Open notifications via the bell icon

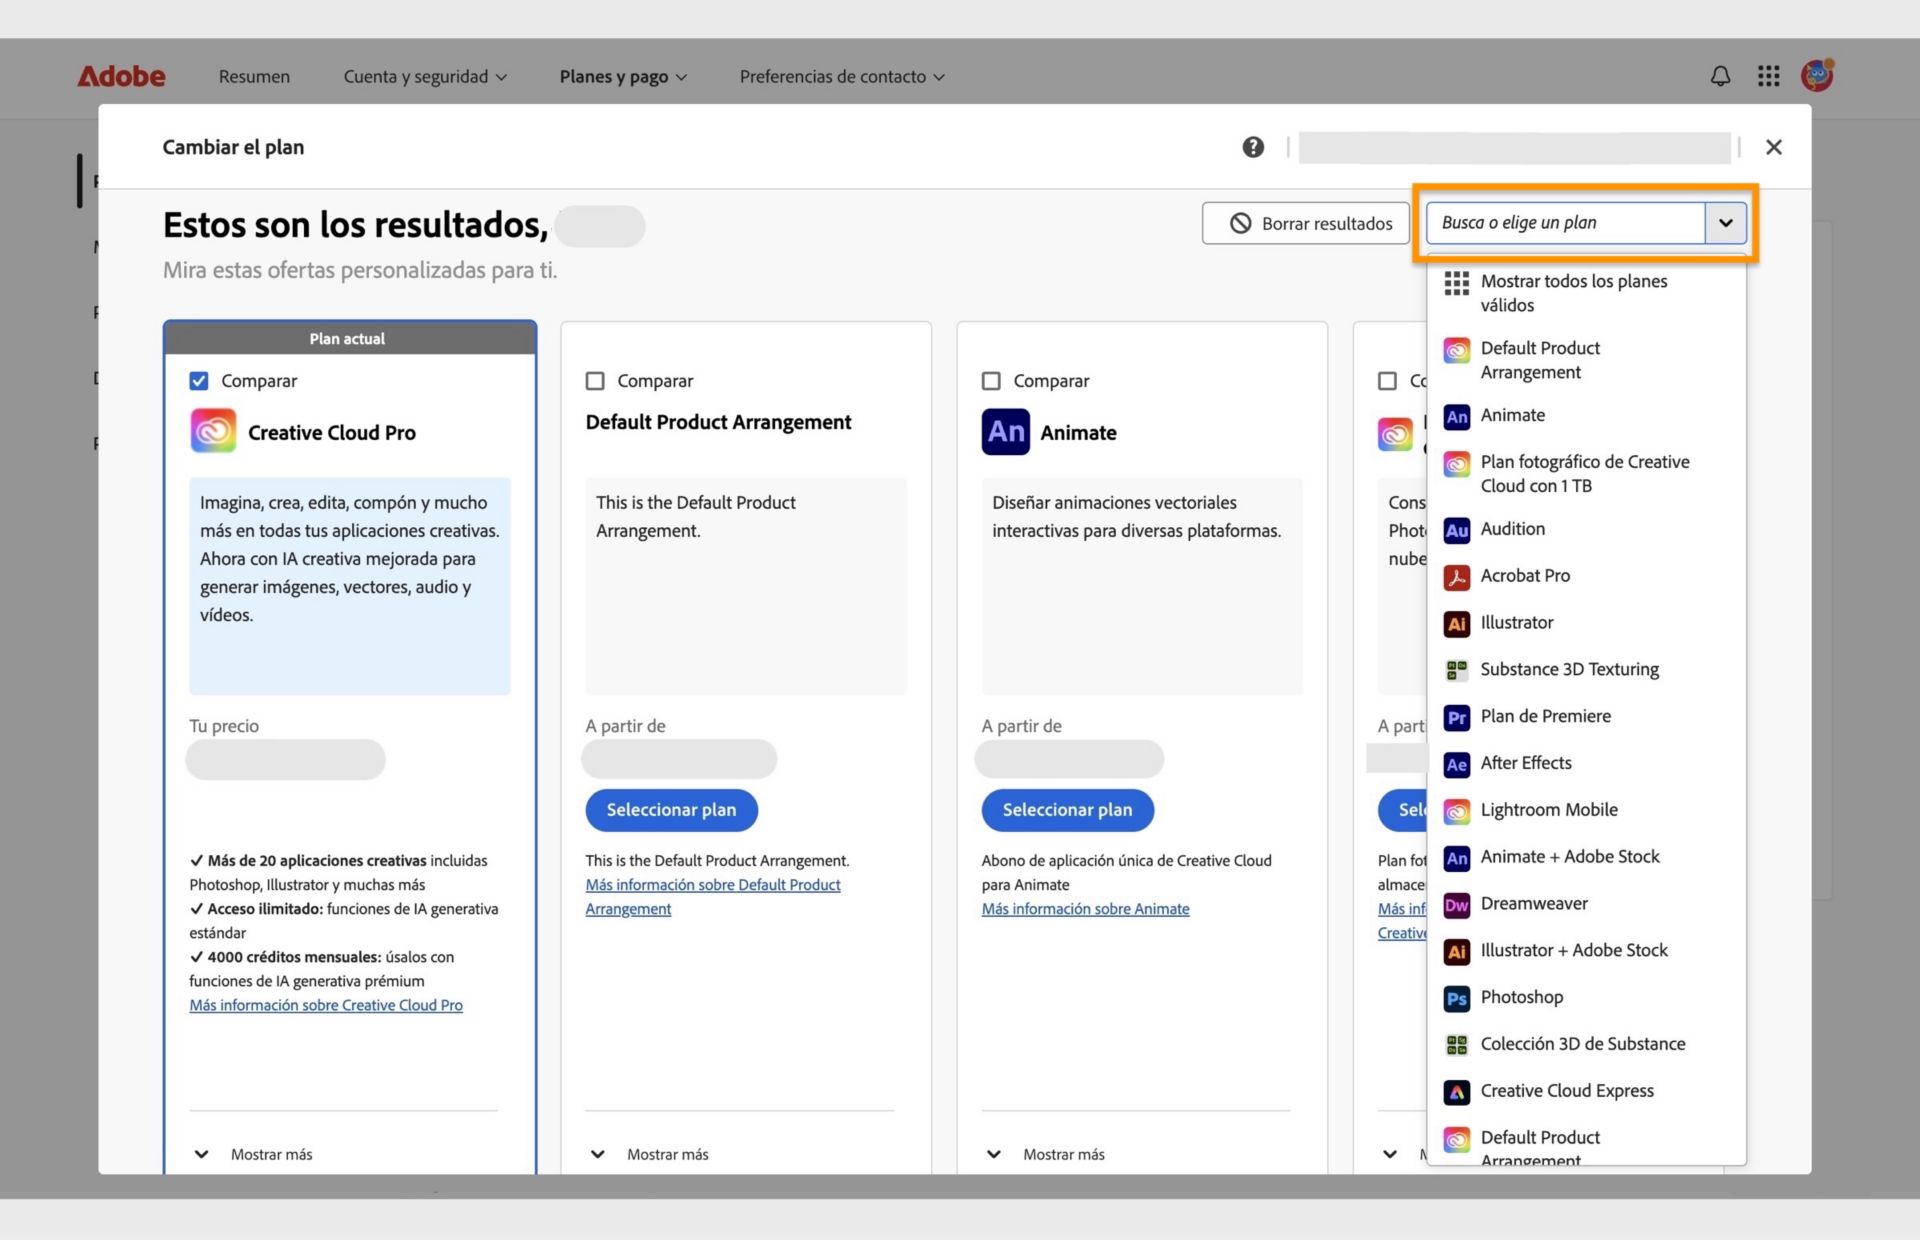(1720, 76)
